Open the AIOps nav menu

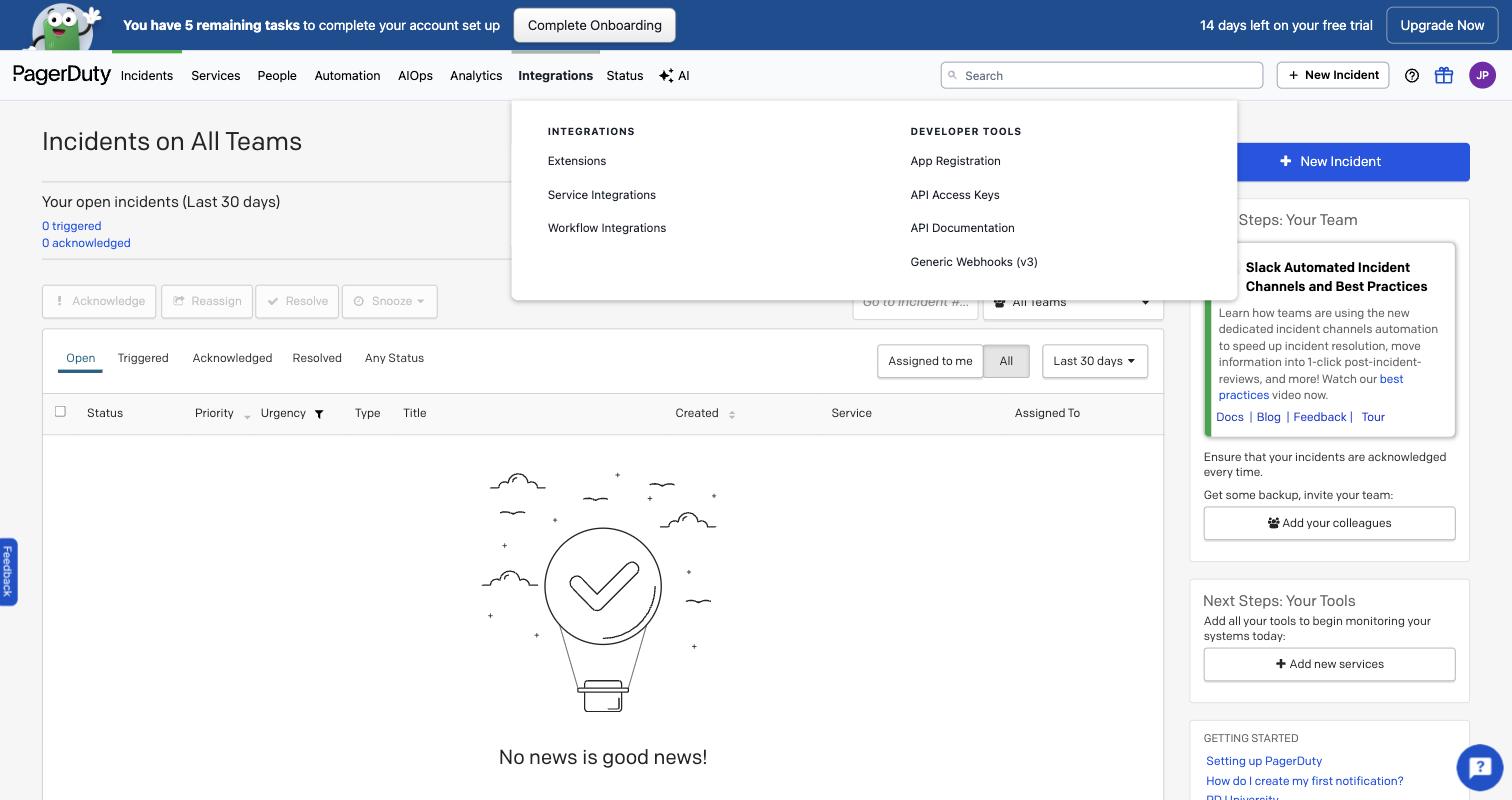point(415,76)
